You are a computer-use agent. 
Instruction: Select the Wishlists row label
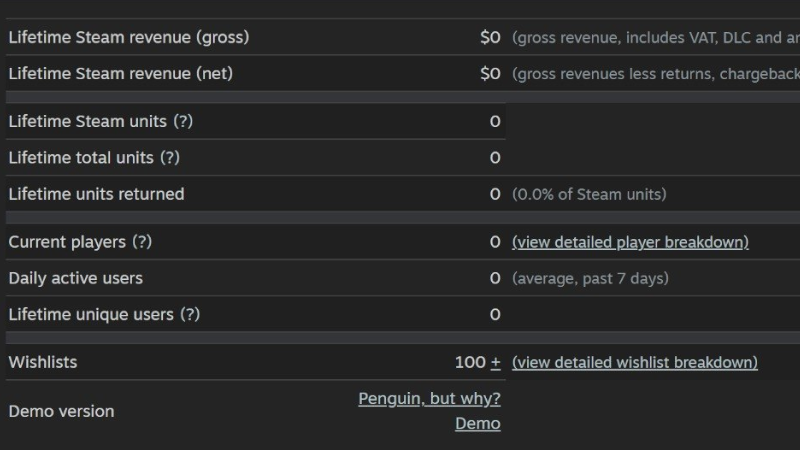coord(43,362)
